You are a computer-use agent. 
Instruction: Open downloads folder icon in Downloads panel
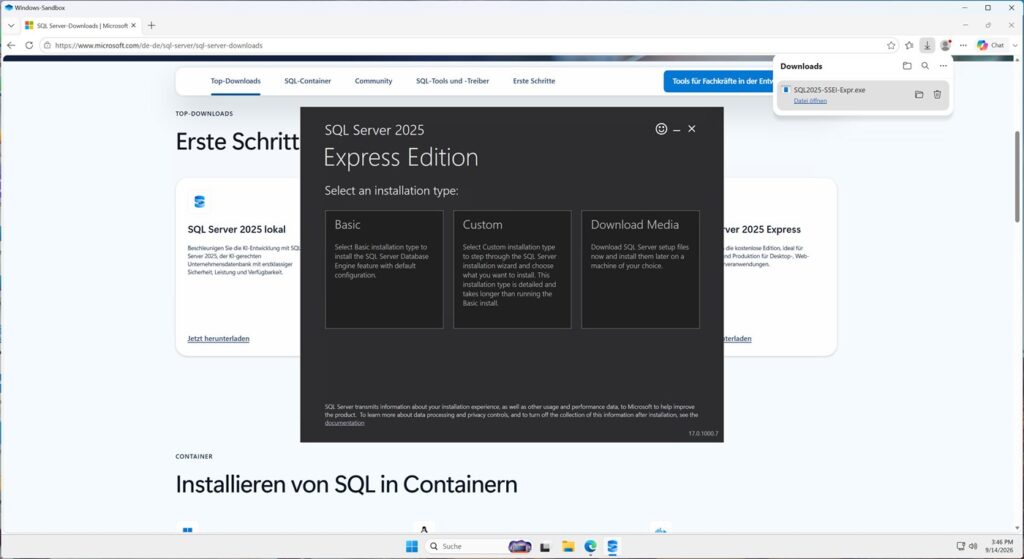point(907,66)
